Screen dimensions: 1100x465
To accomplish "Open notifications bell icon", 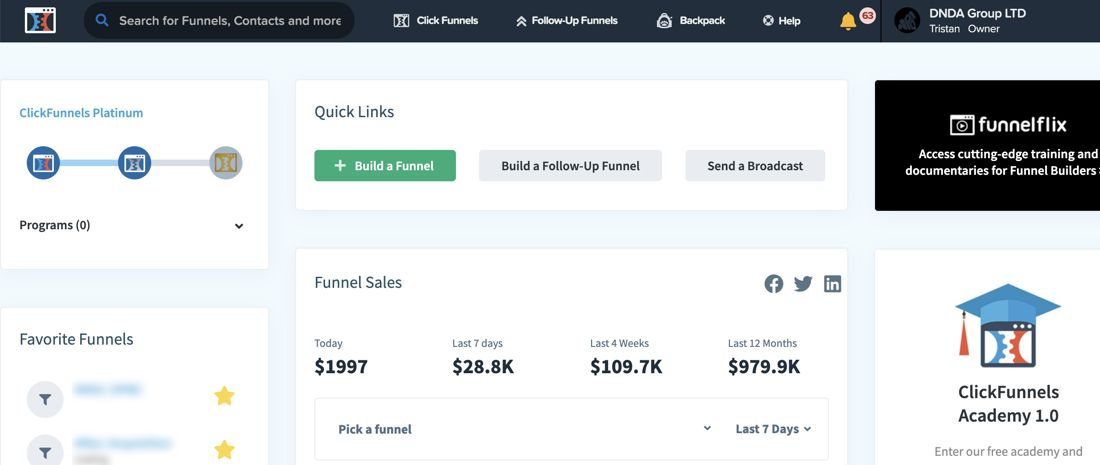I will (847, 21).
